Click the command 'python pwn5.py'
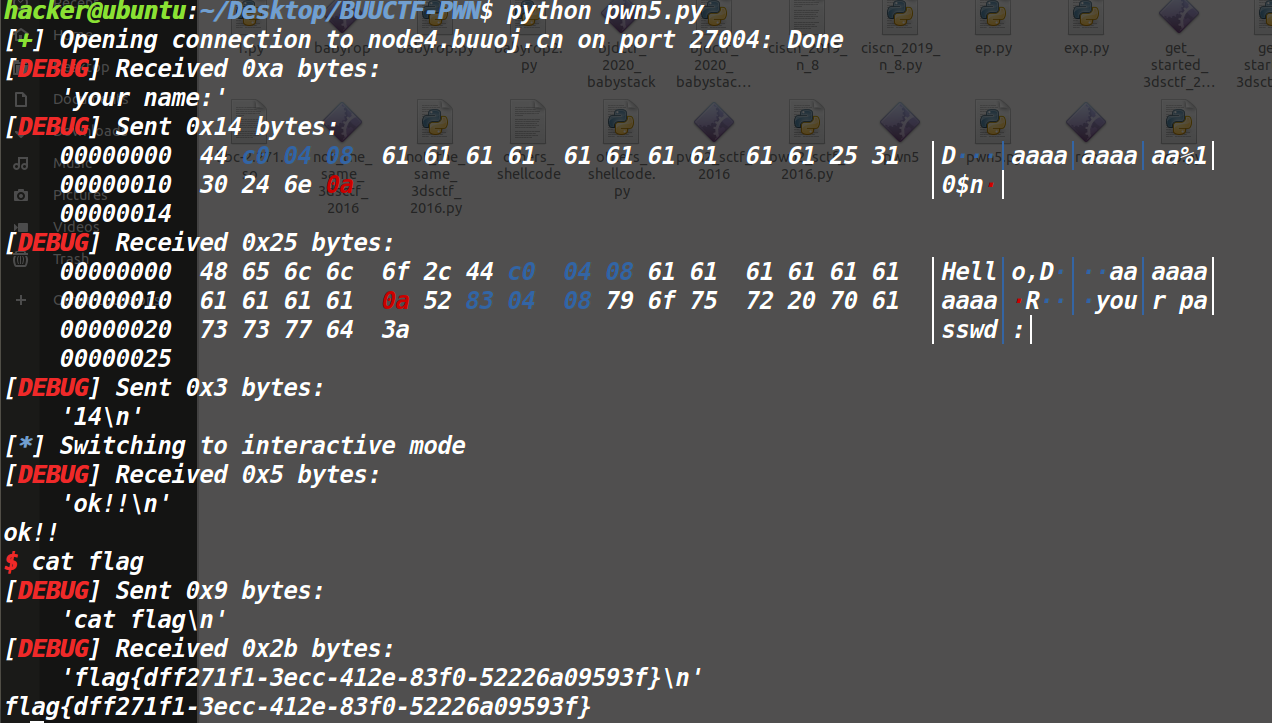 point(604,12)
